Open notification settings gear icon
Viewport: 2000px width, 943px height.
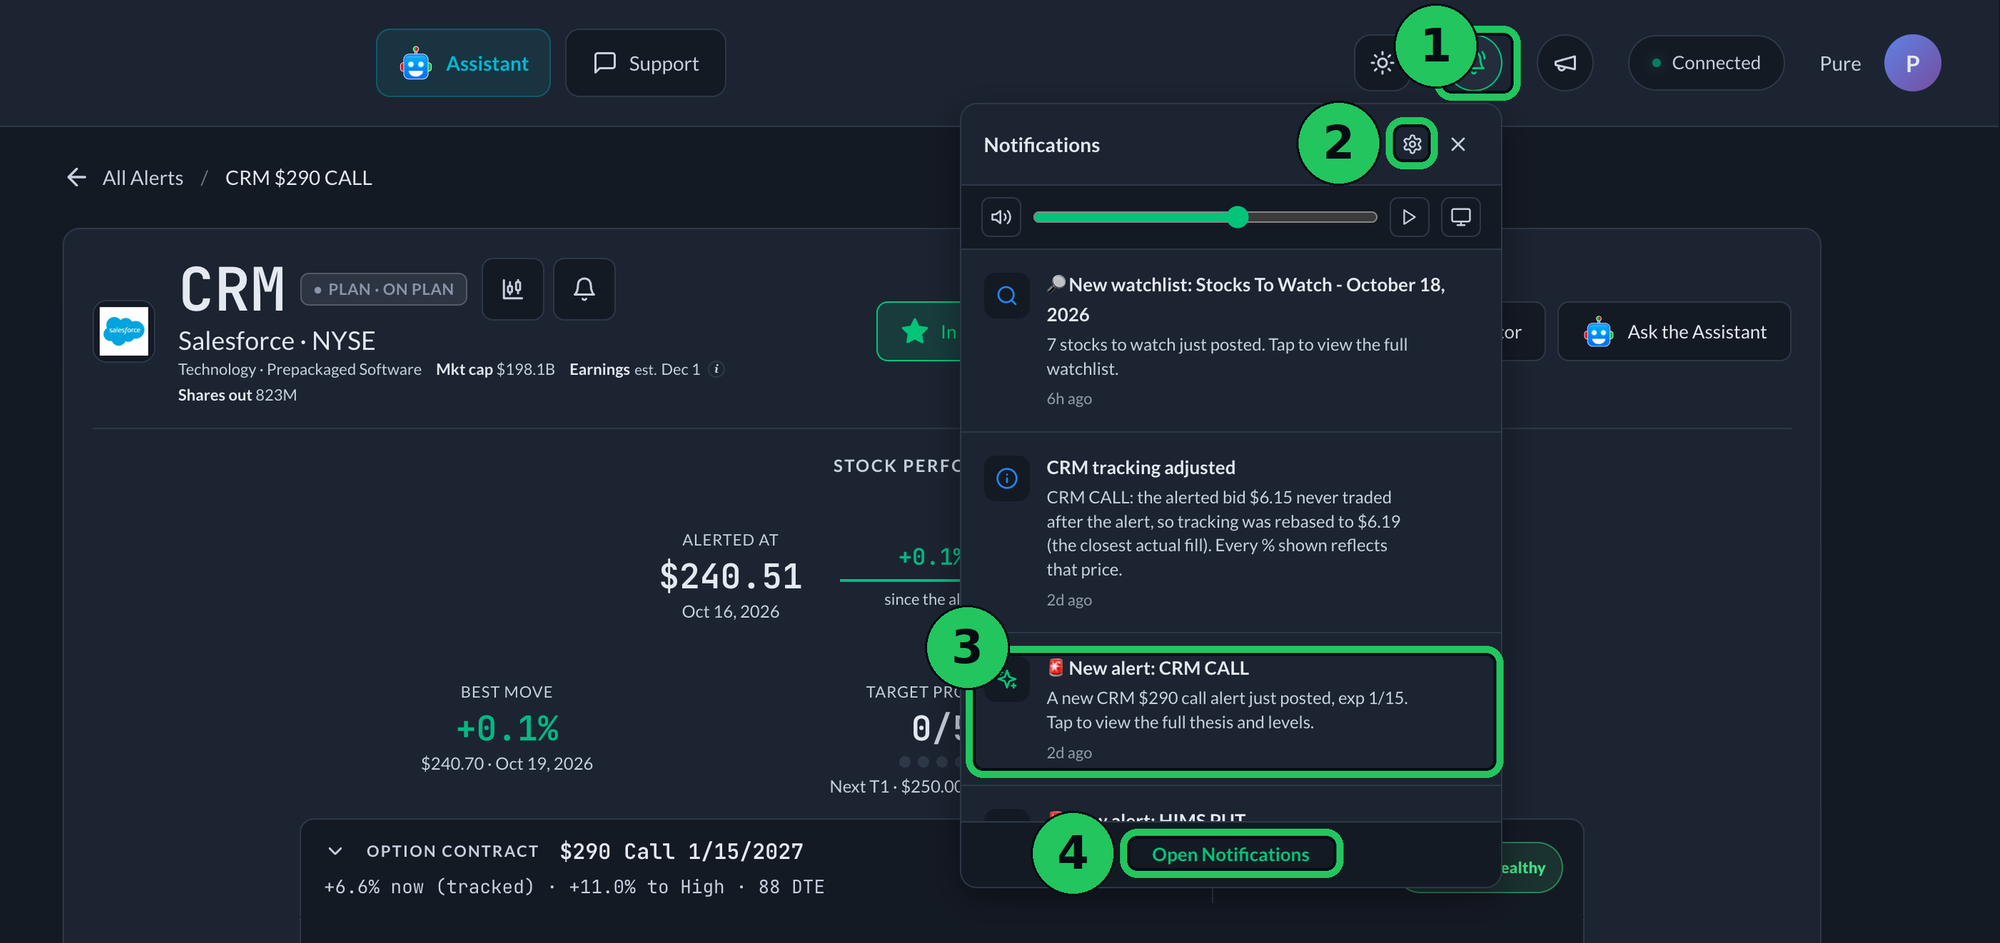[1412, 144]
